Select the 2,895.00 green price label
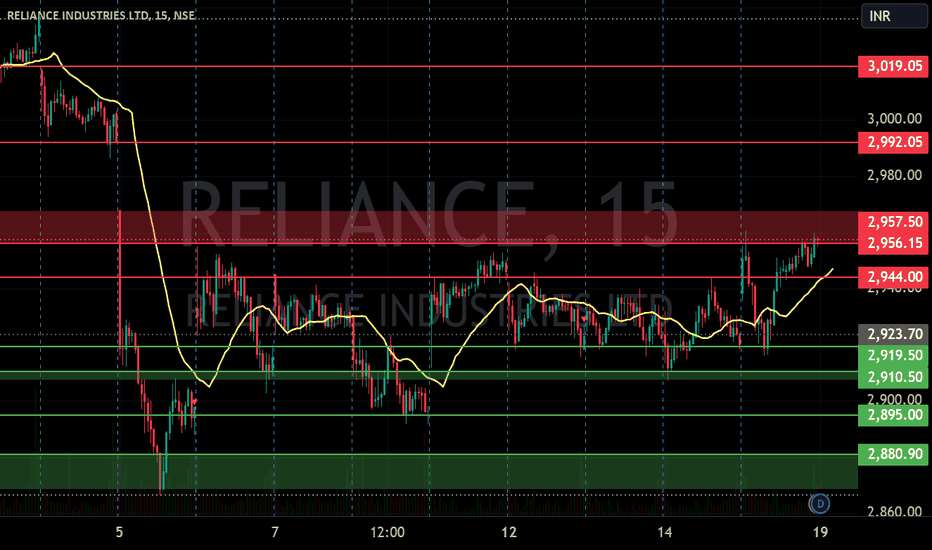932x550 pixels. coord(893,415)
